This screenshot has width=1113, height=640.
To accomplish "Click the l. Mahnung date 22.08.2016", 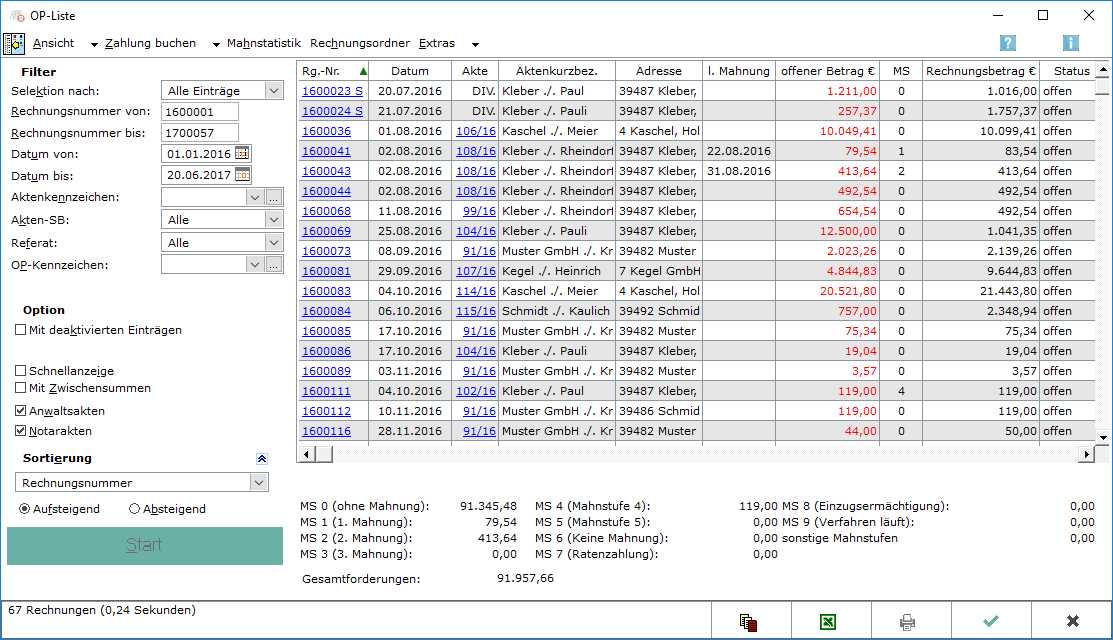I will pyautogui.click(x=739, y=151).
